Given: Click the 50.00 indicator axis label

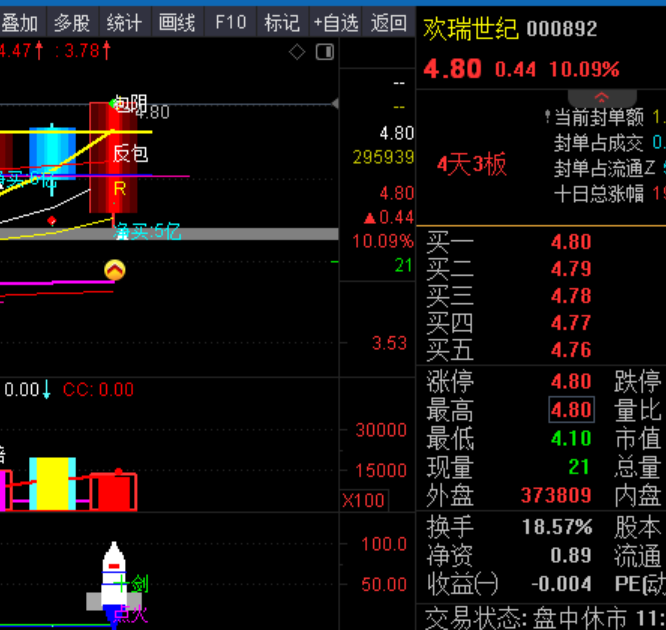Looking at the screenshot, I should coord(384,585).
